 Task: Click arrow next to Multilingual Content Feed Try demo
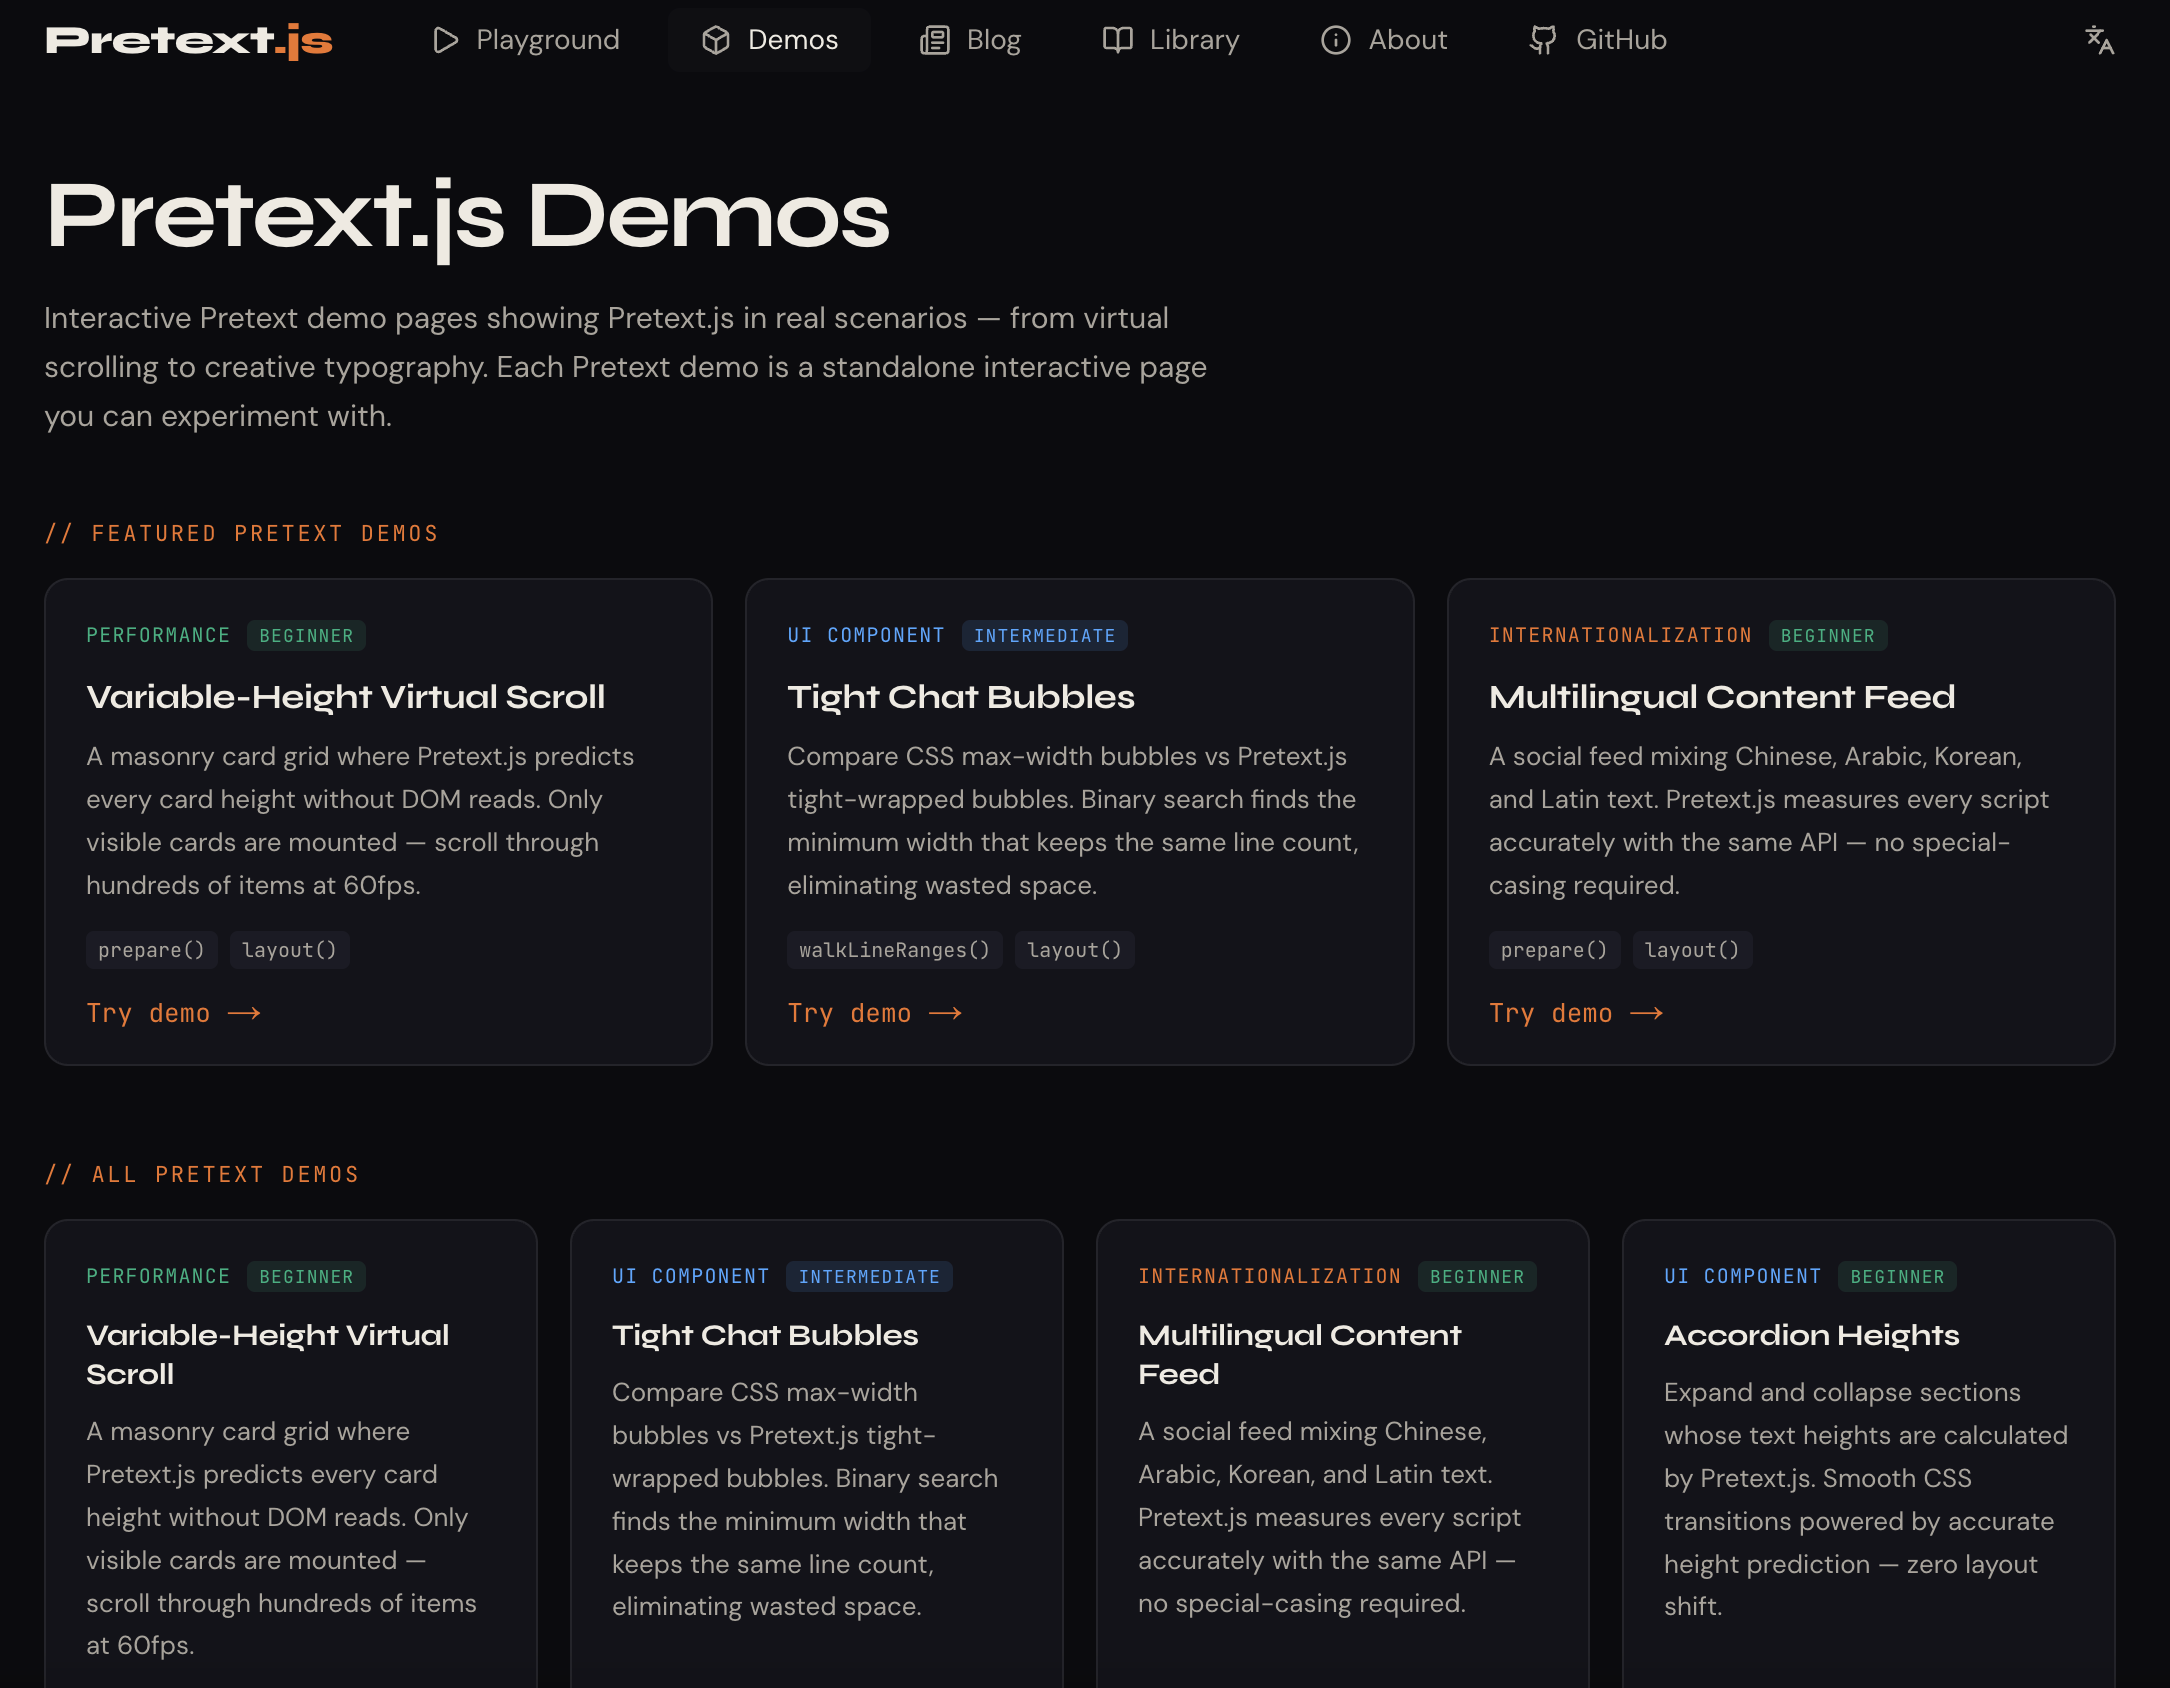(1646, 1013)
